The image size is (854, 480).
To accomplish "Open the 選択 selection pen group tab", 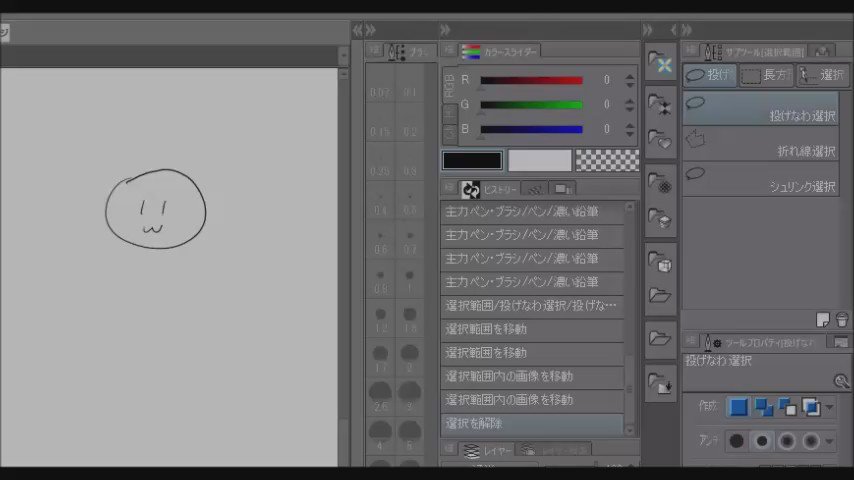I will click(x=822, y=75).
